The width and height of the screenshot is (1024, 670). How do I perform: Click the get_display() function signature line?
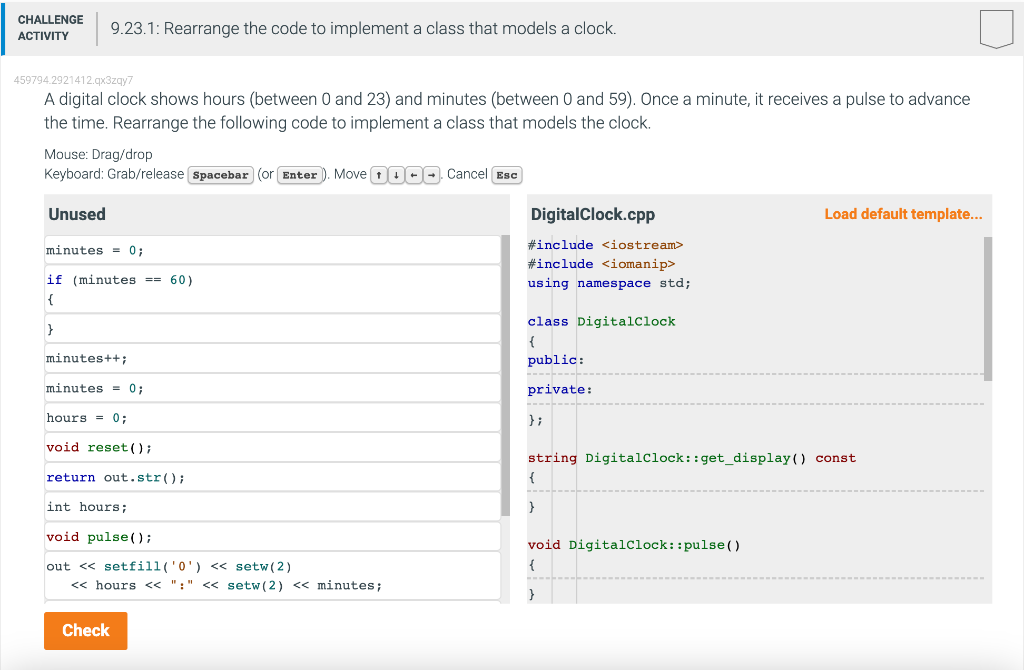692,458
